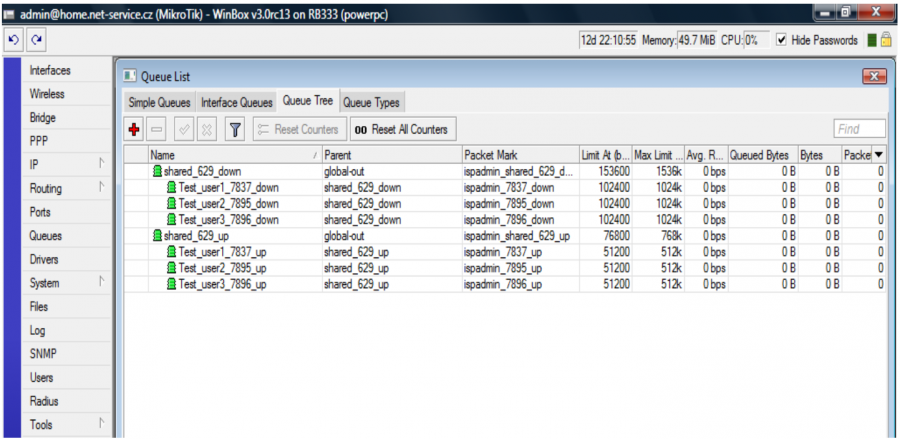900x439 pixels.
Task: Sort by the Packet Mark column header
Action: pyautogui.click(x=521, y=155)
